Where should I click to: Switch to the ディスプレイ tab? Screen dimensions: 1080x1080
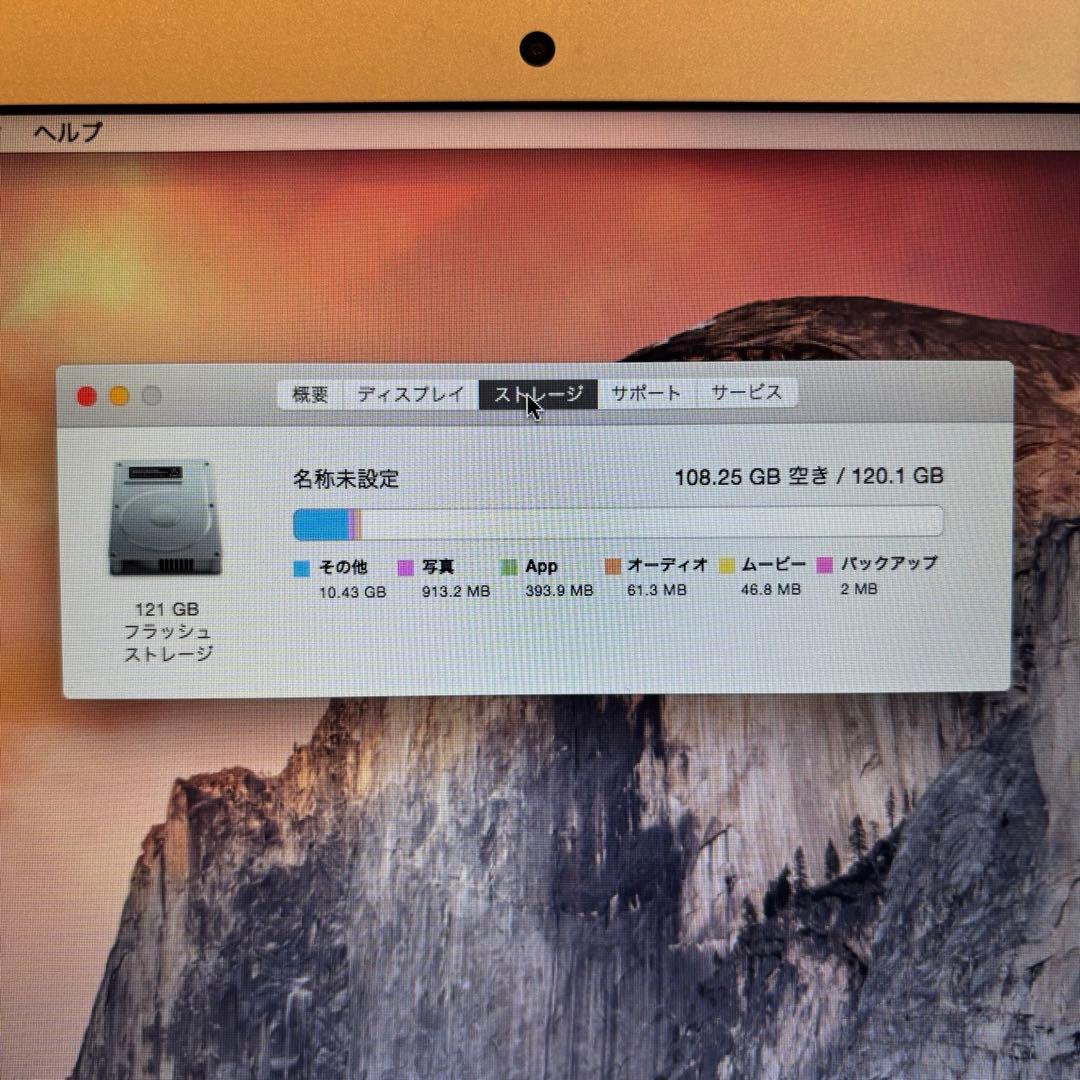[x=409, y=393]
